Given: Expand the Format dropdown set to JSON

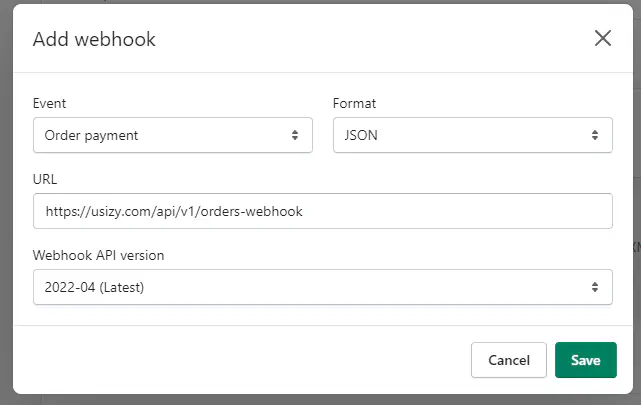Looking at the screenshot, I should coord(460,135).
